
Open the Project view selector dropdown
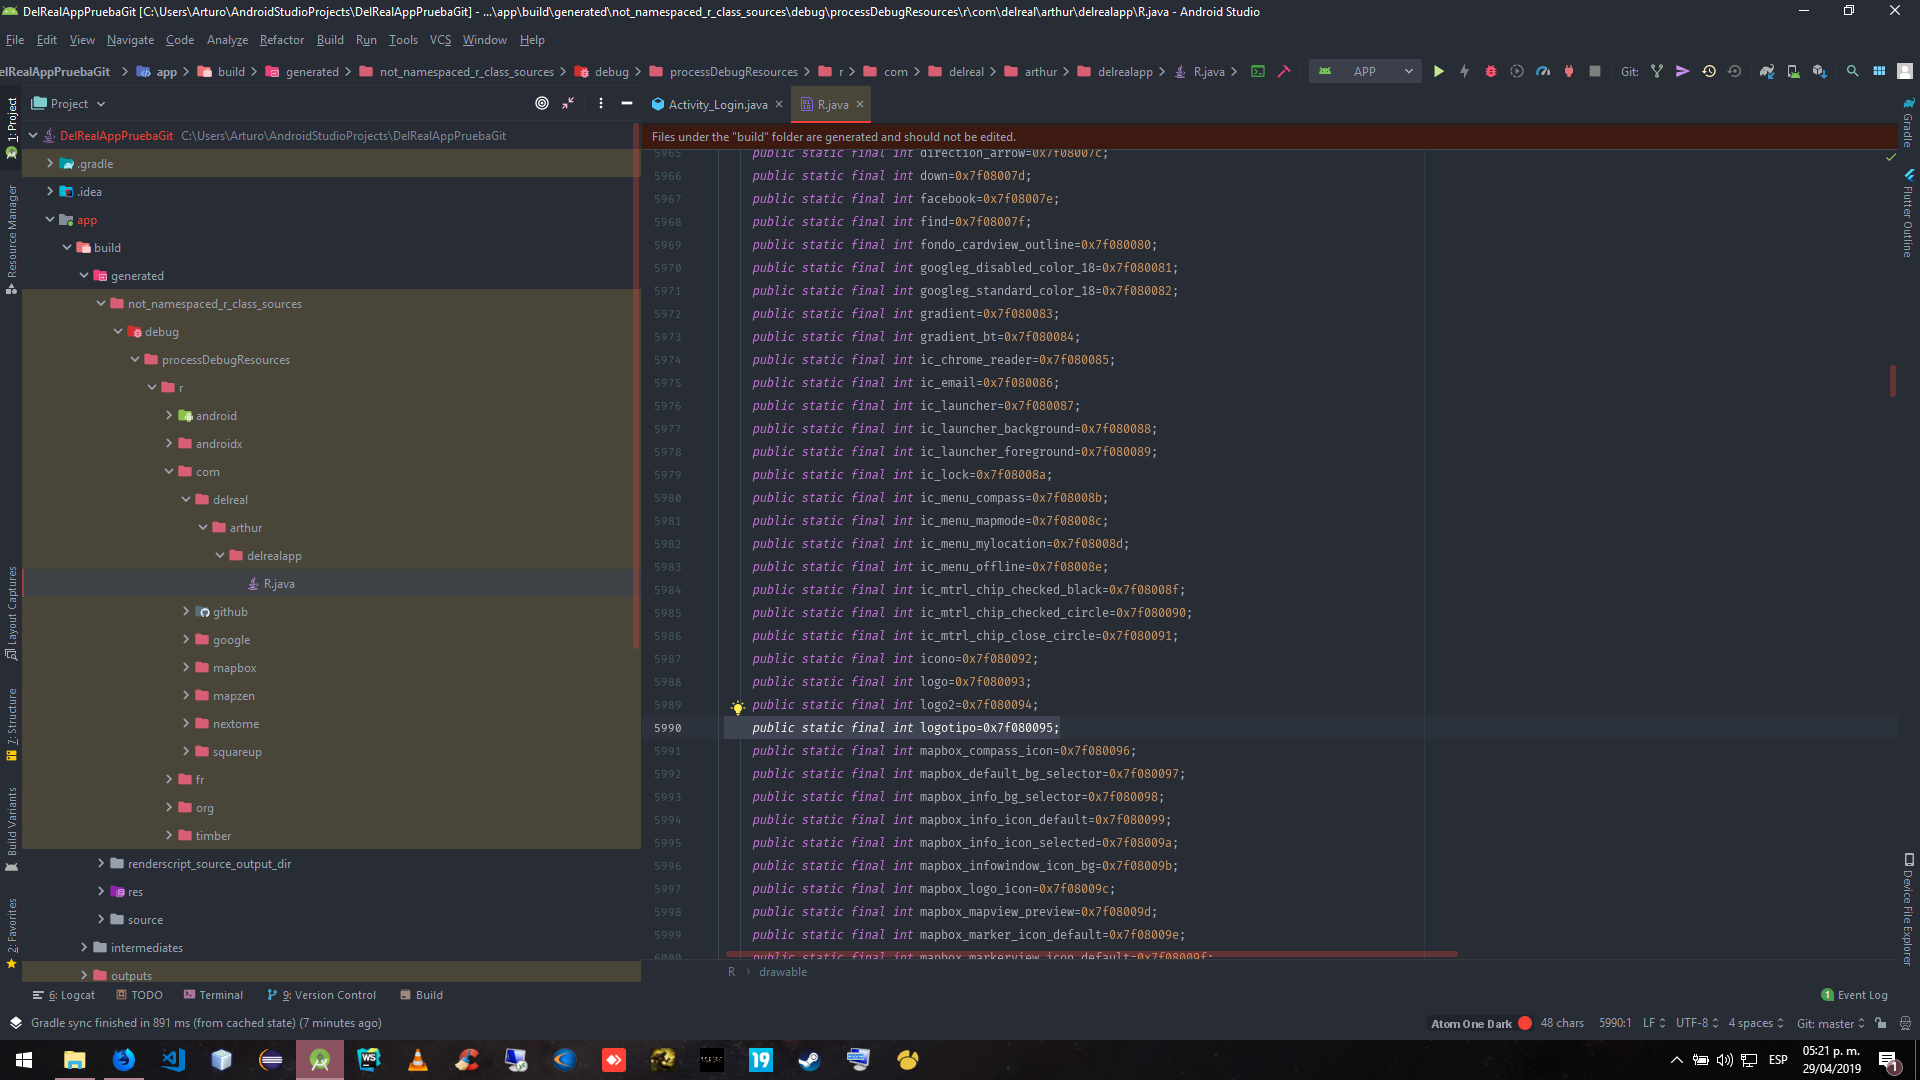(68, 103)
